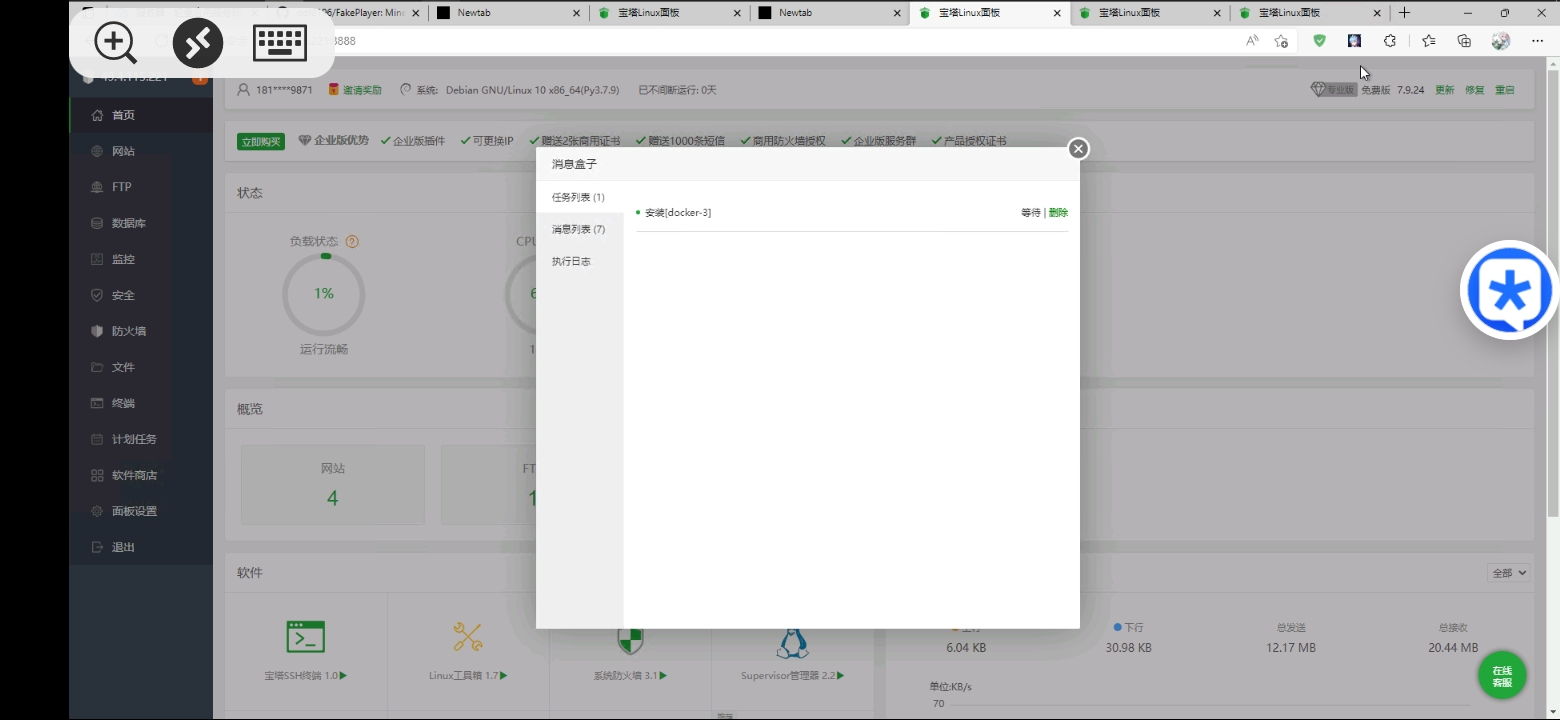Switch to the 消息列表 (7) tab
1560x720 pixels.
(x=579, y=229)
